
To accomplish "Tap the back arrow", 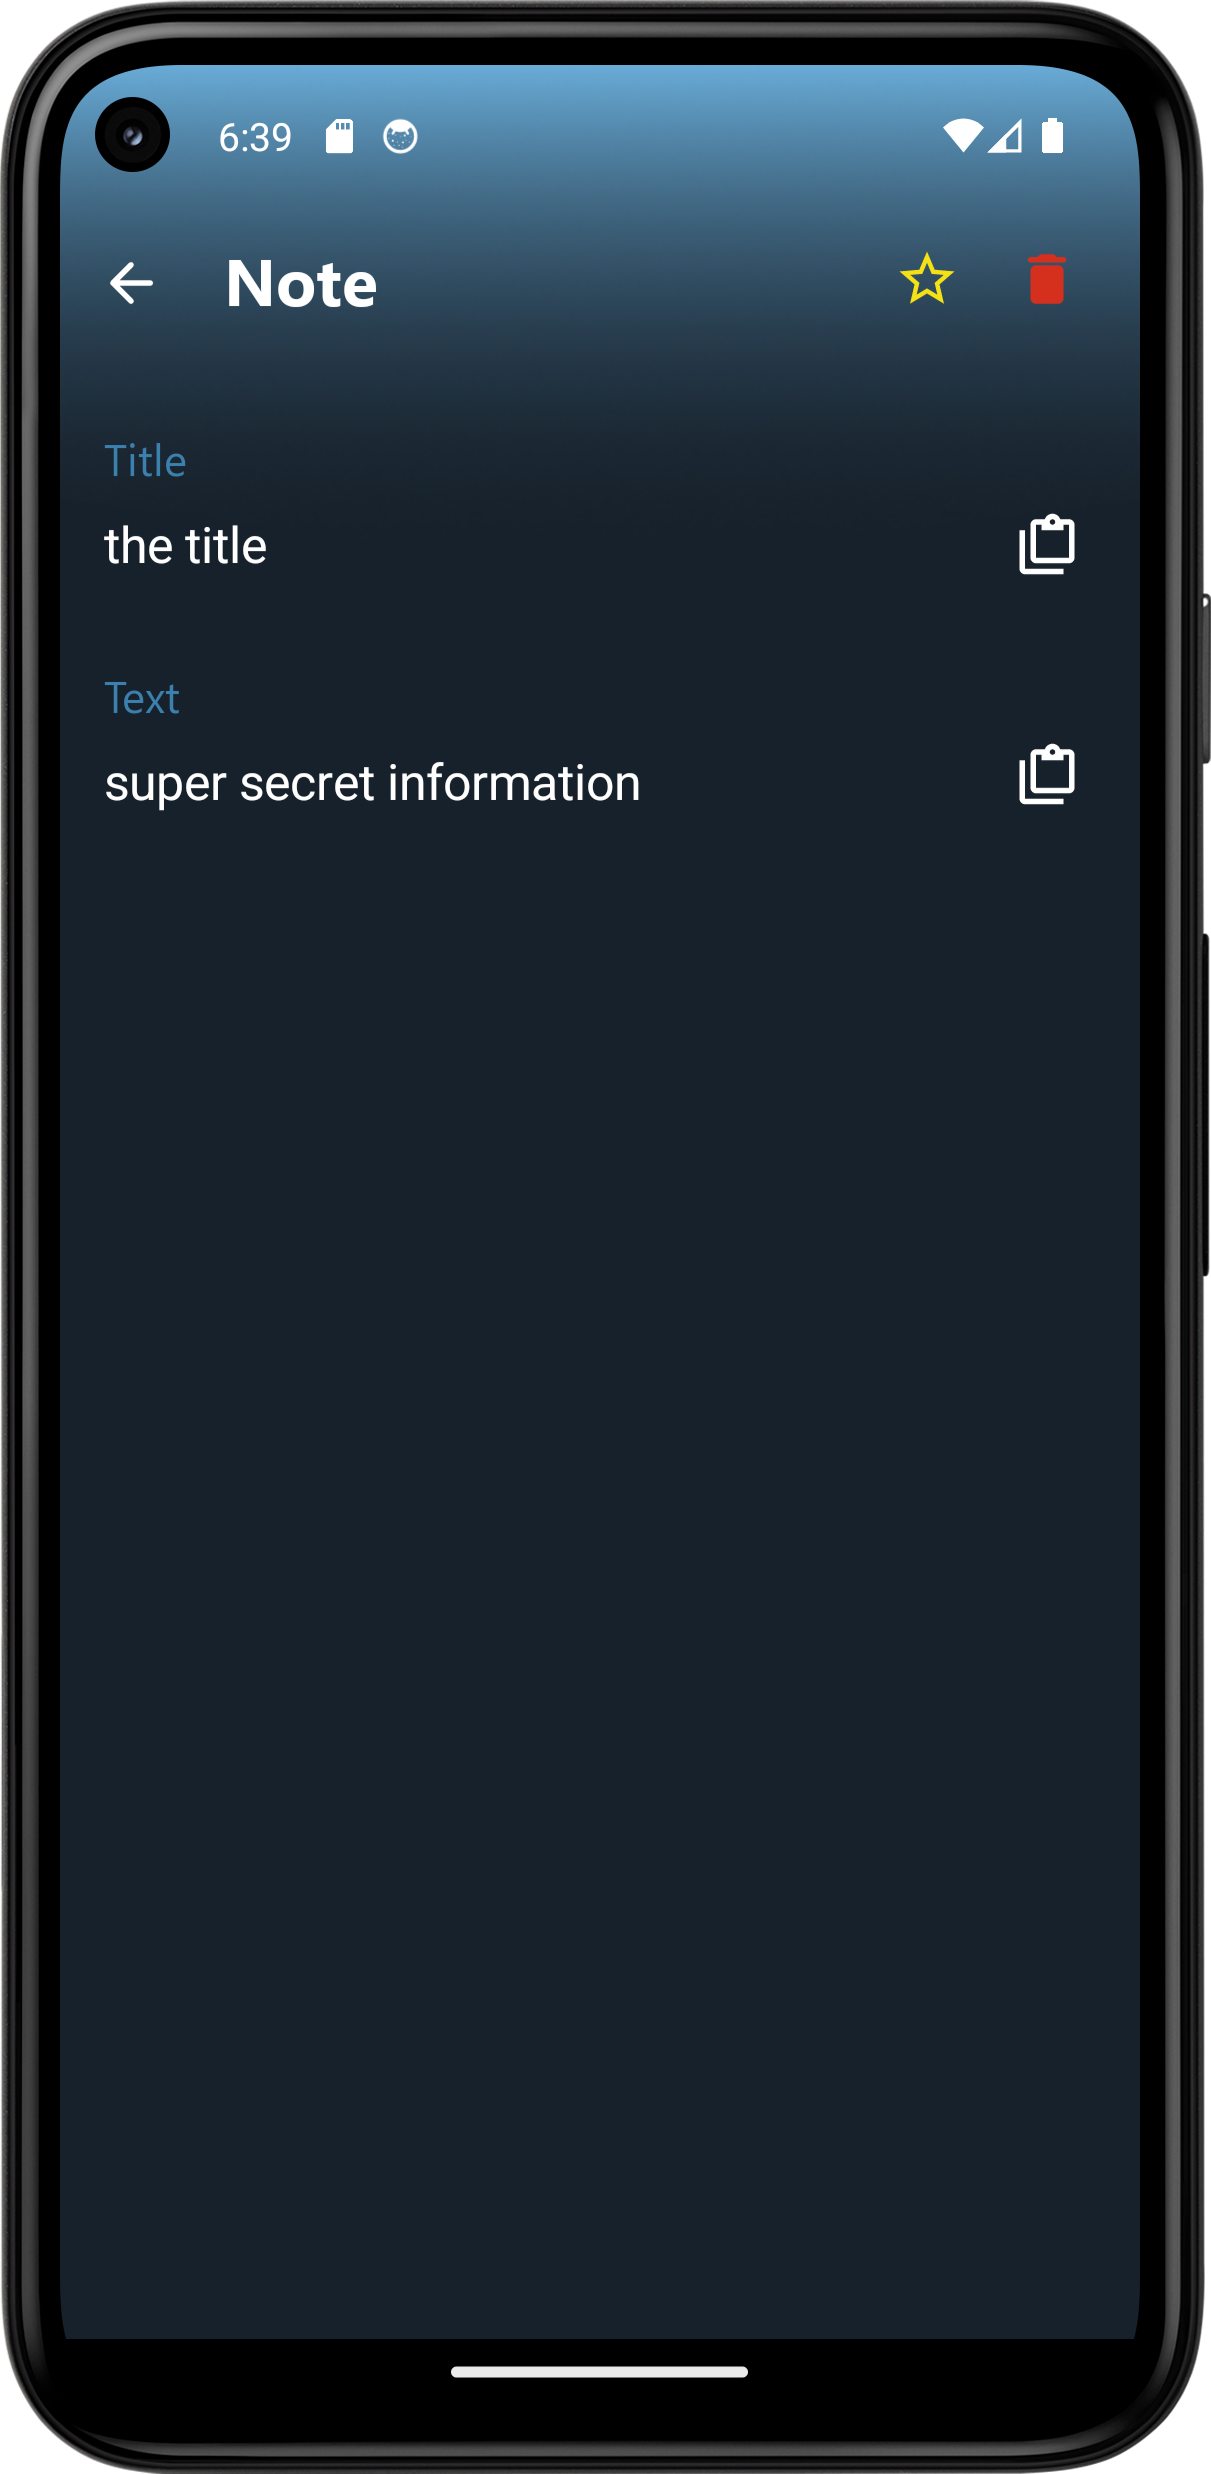I will point(131,283).
